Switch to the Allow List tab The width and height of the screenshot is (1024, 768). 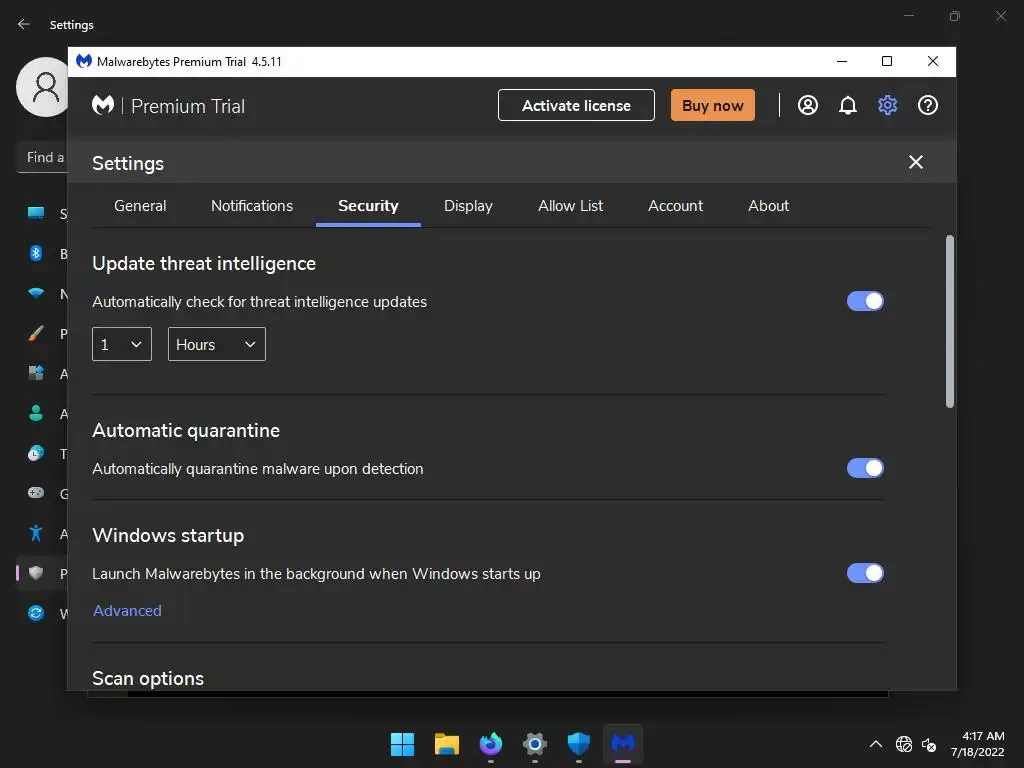[570, 206]
